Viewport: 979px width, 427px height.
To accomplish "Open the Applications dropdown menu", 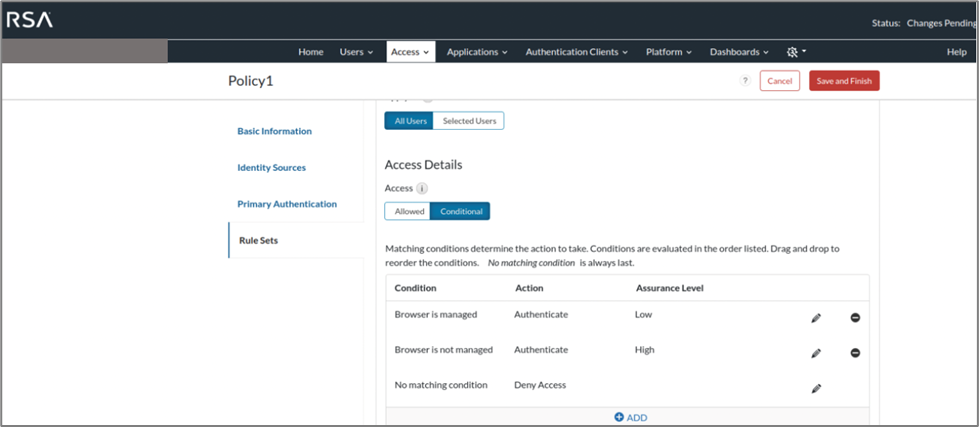I will pyautogui.click(x=477, y=52).
